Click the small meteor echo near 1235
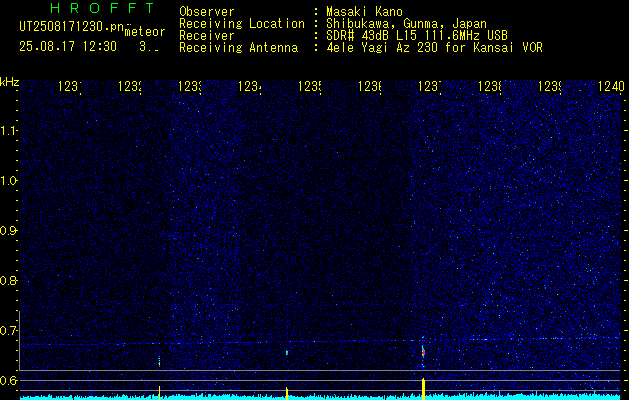Image resolution: width=629 pixels, height=400 pixels. [x=287, y=353]
